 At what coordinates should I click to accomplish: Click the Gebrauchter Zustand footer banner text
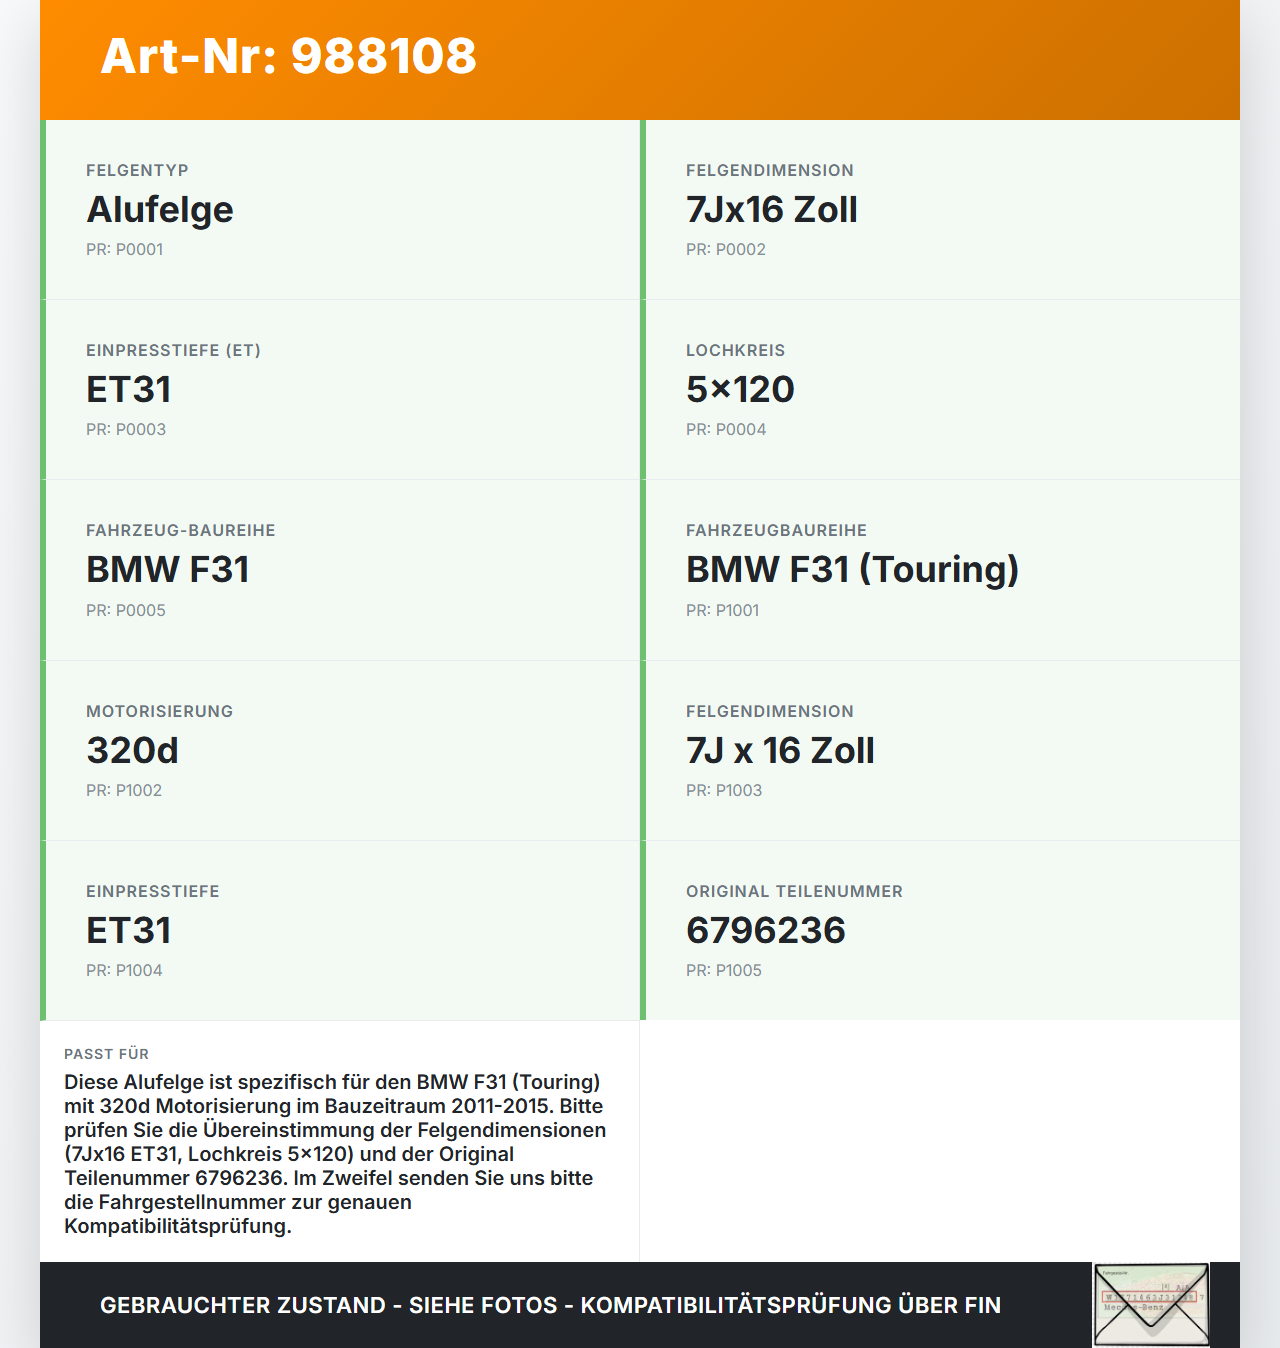pos(550,1305)
